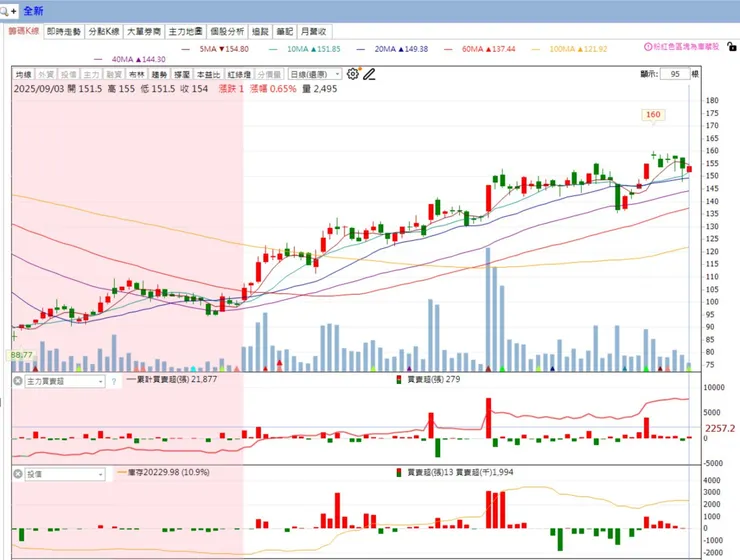The height and width of the screenshot is (560, 740).
Task: Switch to the 即時走勢 tab
Action: (64, 32)
